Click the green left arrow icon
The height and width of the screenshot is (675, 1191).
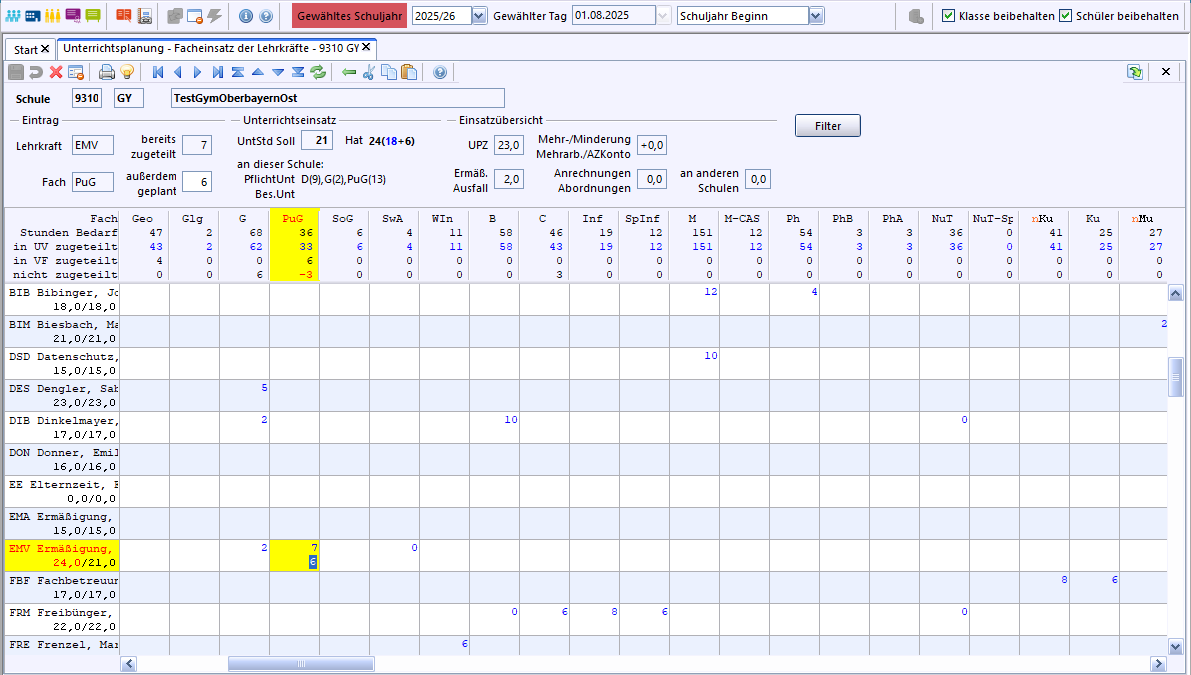click(x=349, y=72)
